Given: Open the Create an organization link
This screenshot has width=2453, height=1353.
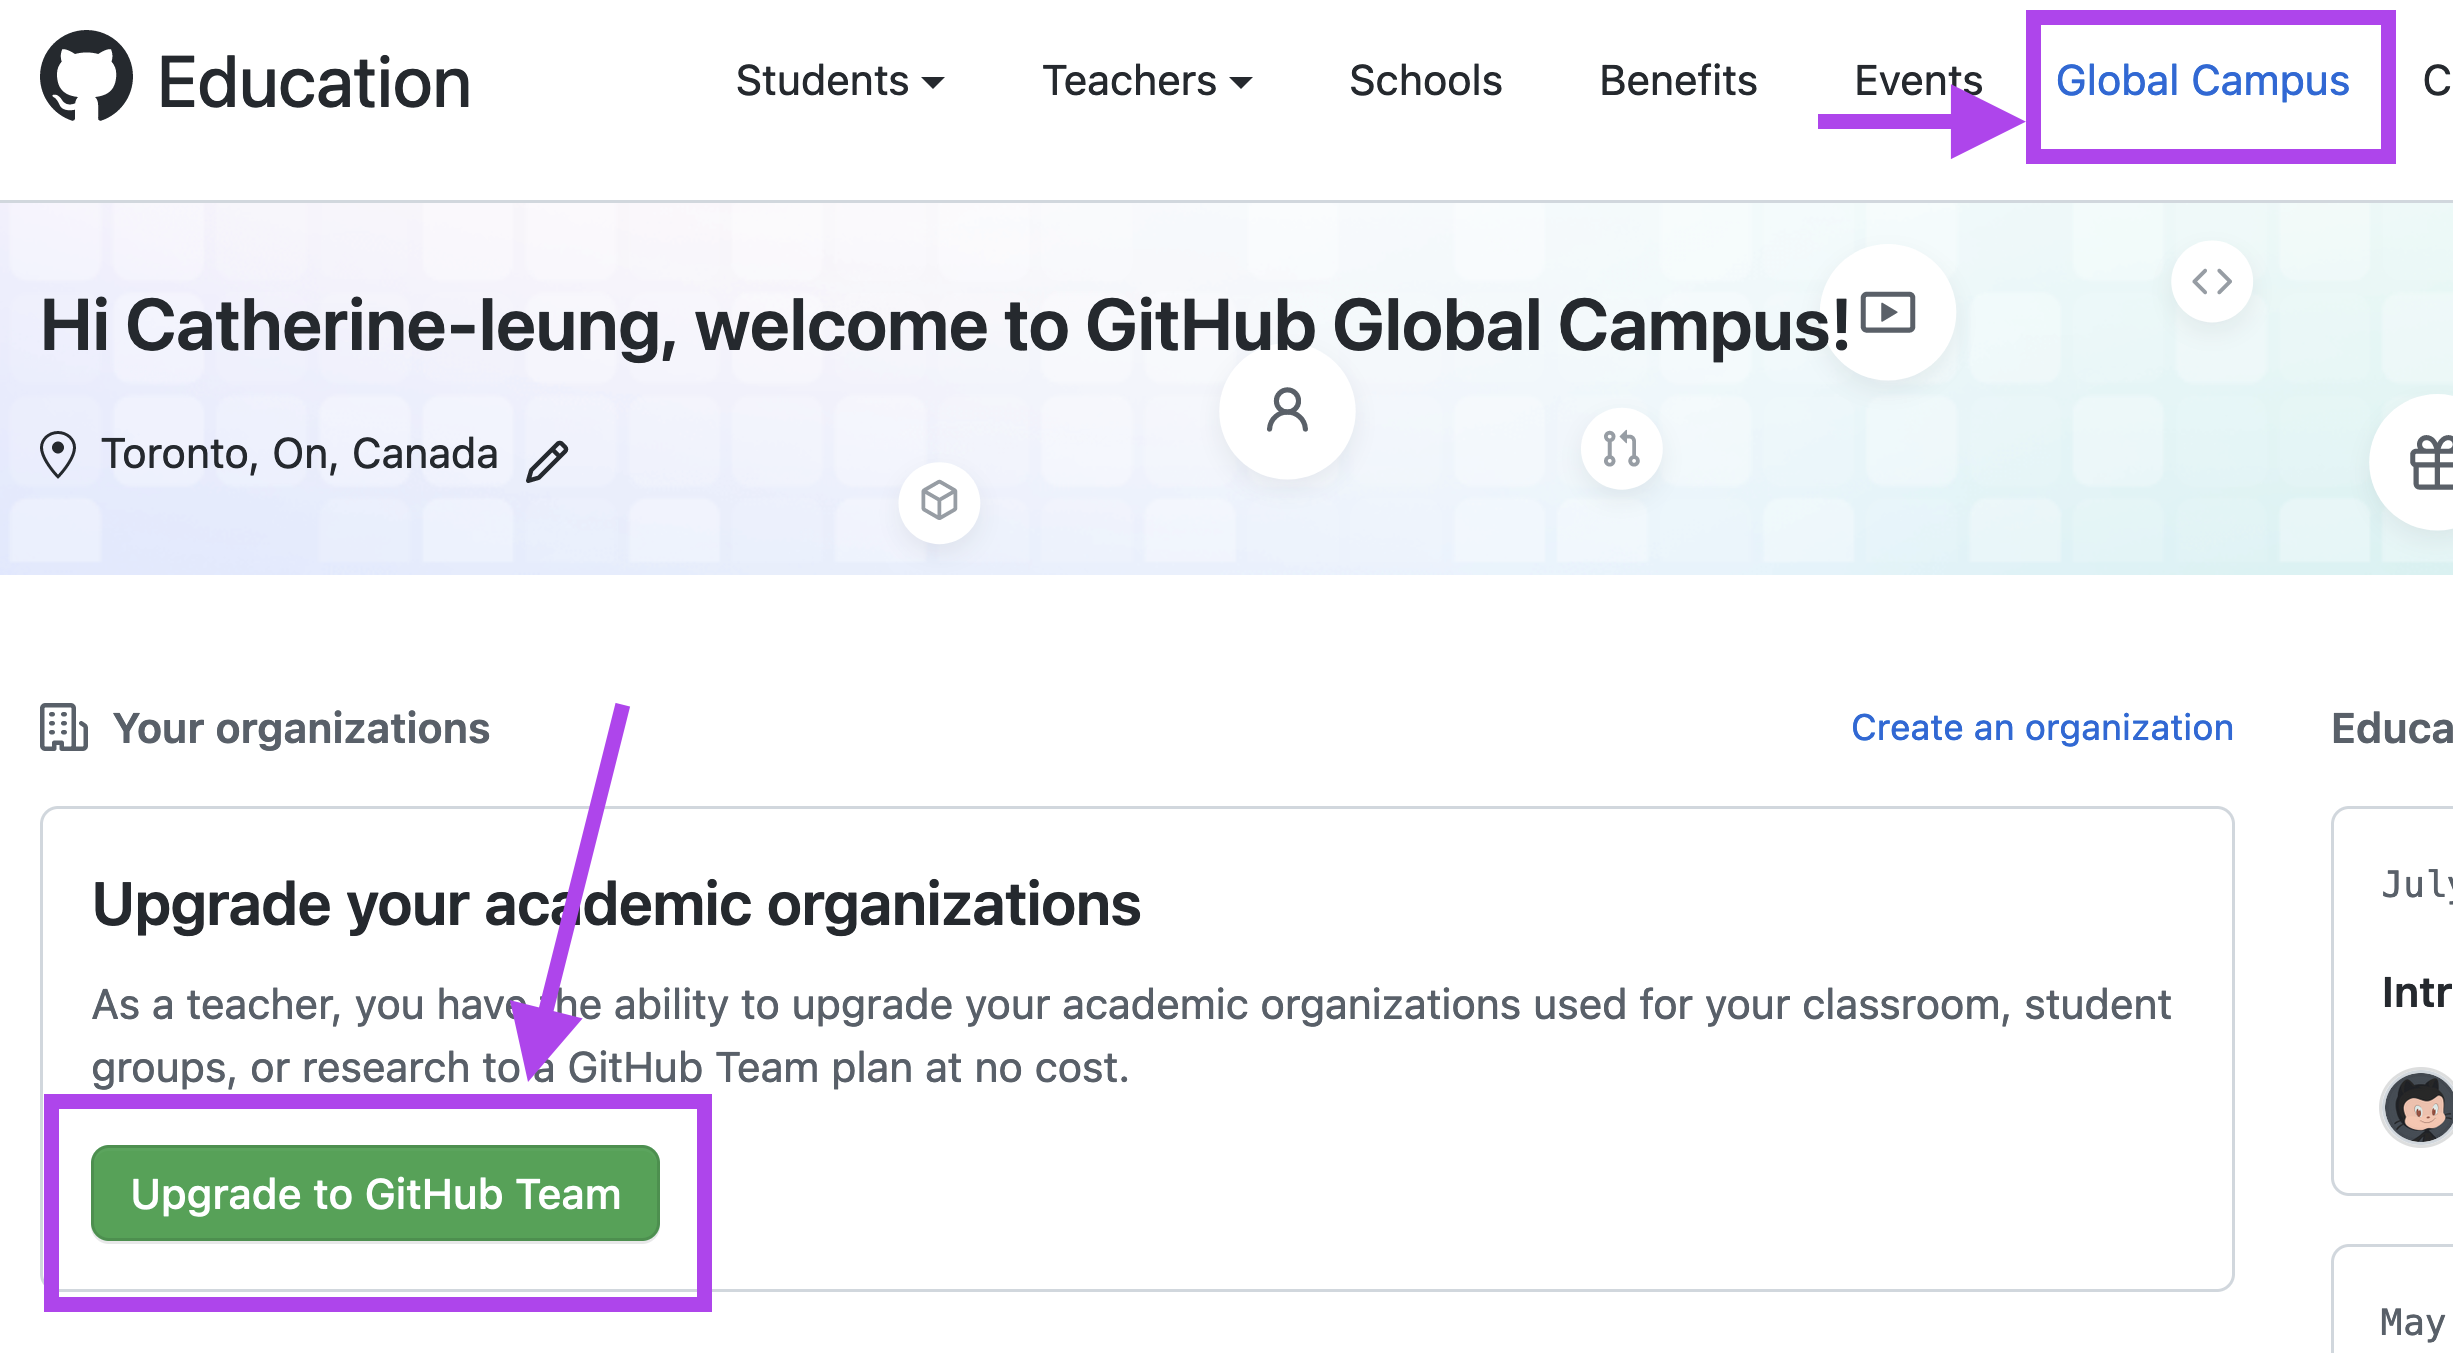Looking at the screenshot, I should point(2042,727).
